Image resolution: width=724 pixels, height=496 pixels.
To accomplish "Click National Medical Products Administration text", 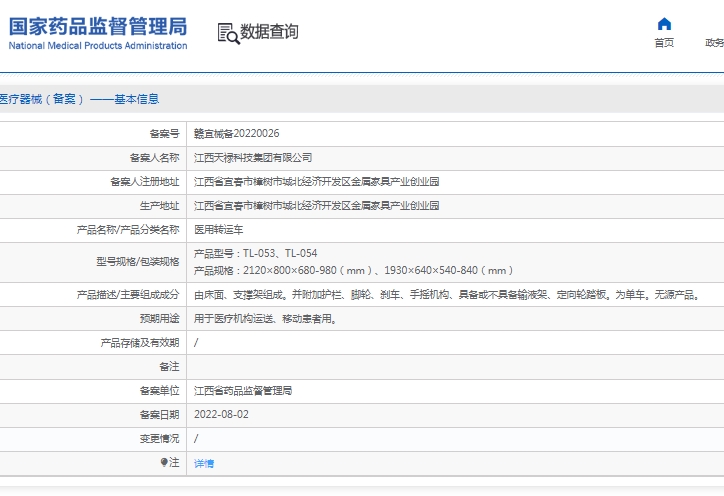I will (98, 46).
